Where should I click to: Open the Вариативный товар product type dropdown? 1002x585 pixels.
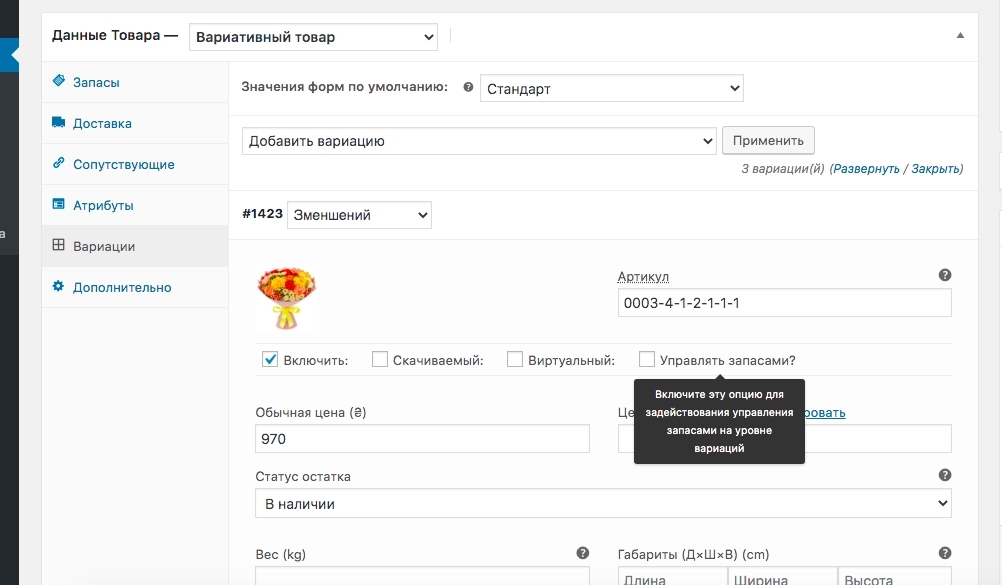(x=313, y=37)
